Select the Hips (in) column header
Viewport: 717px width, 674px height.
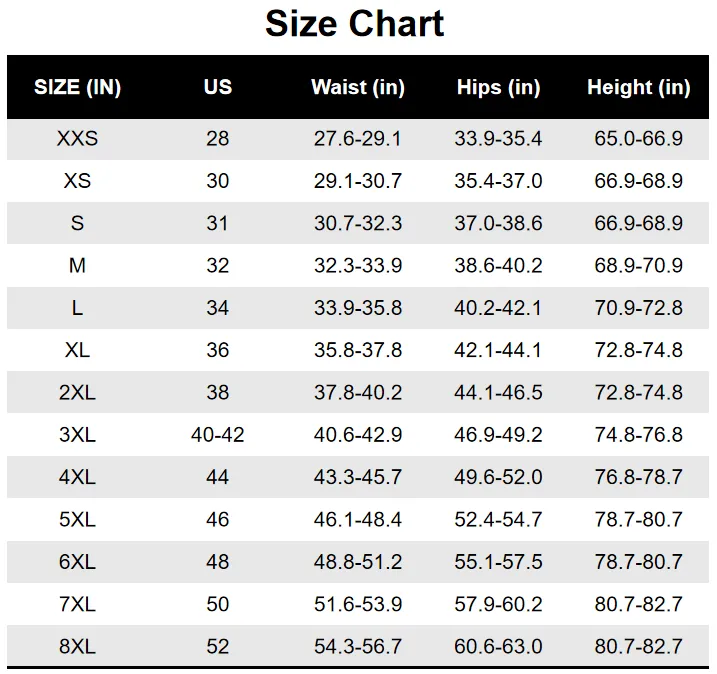tap(498, 87)
